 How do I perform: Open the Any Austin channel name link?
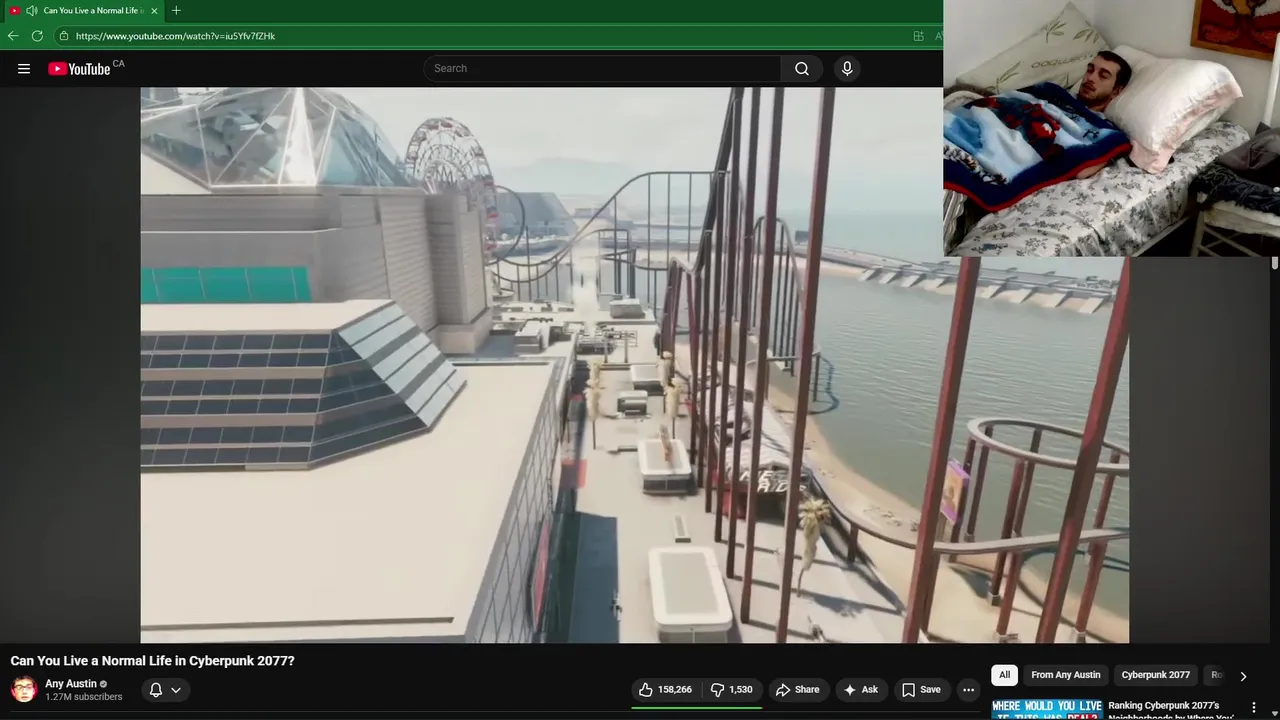[x=71, y=684]
